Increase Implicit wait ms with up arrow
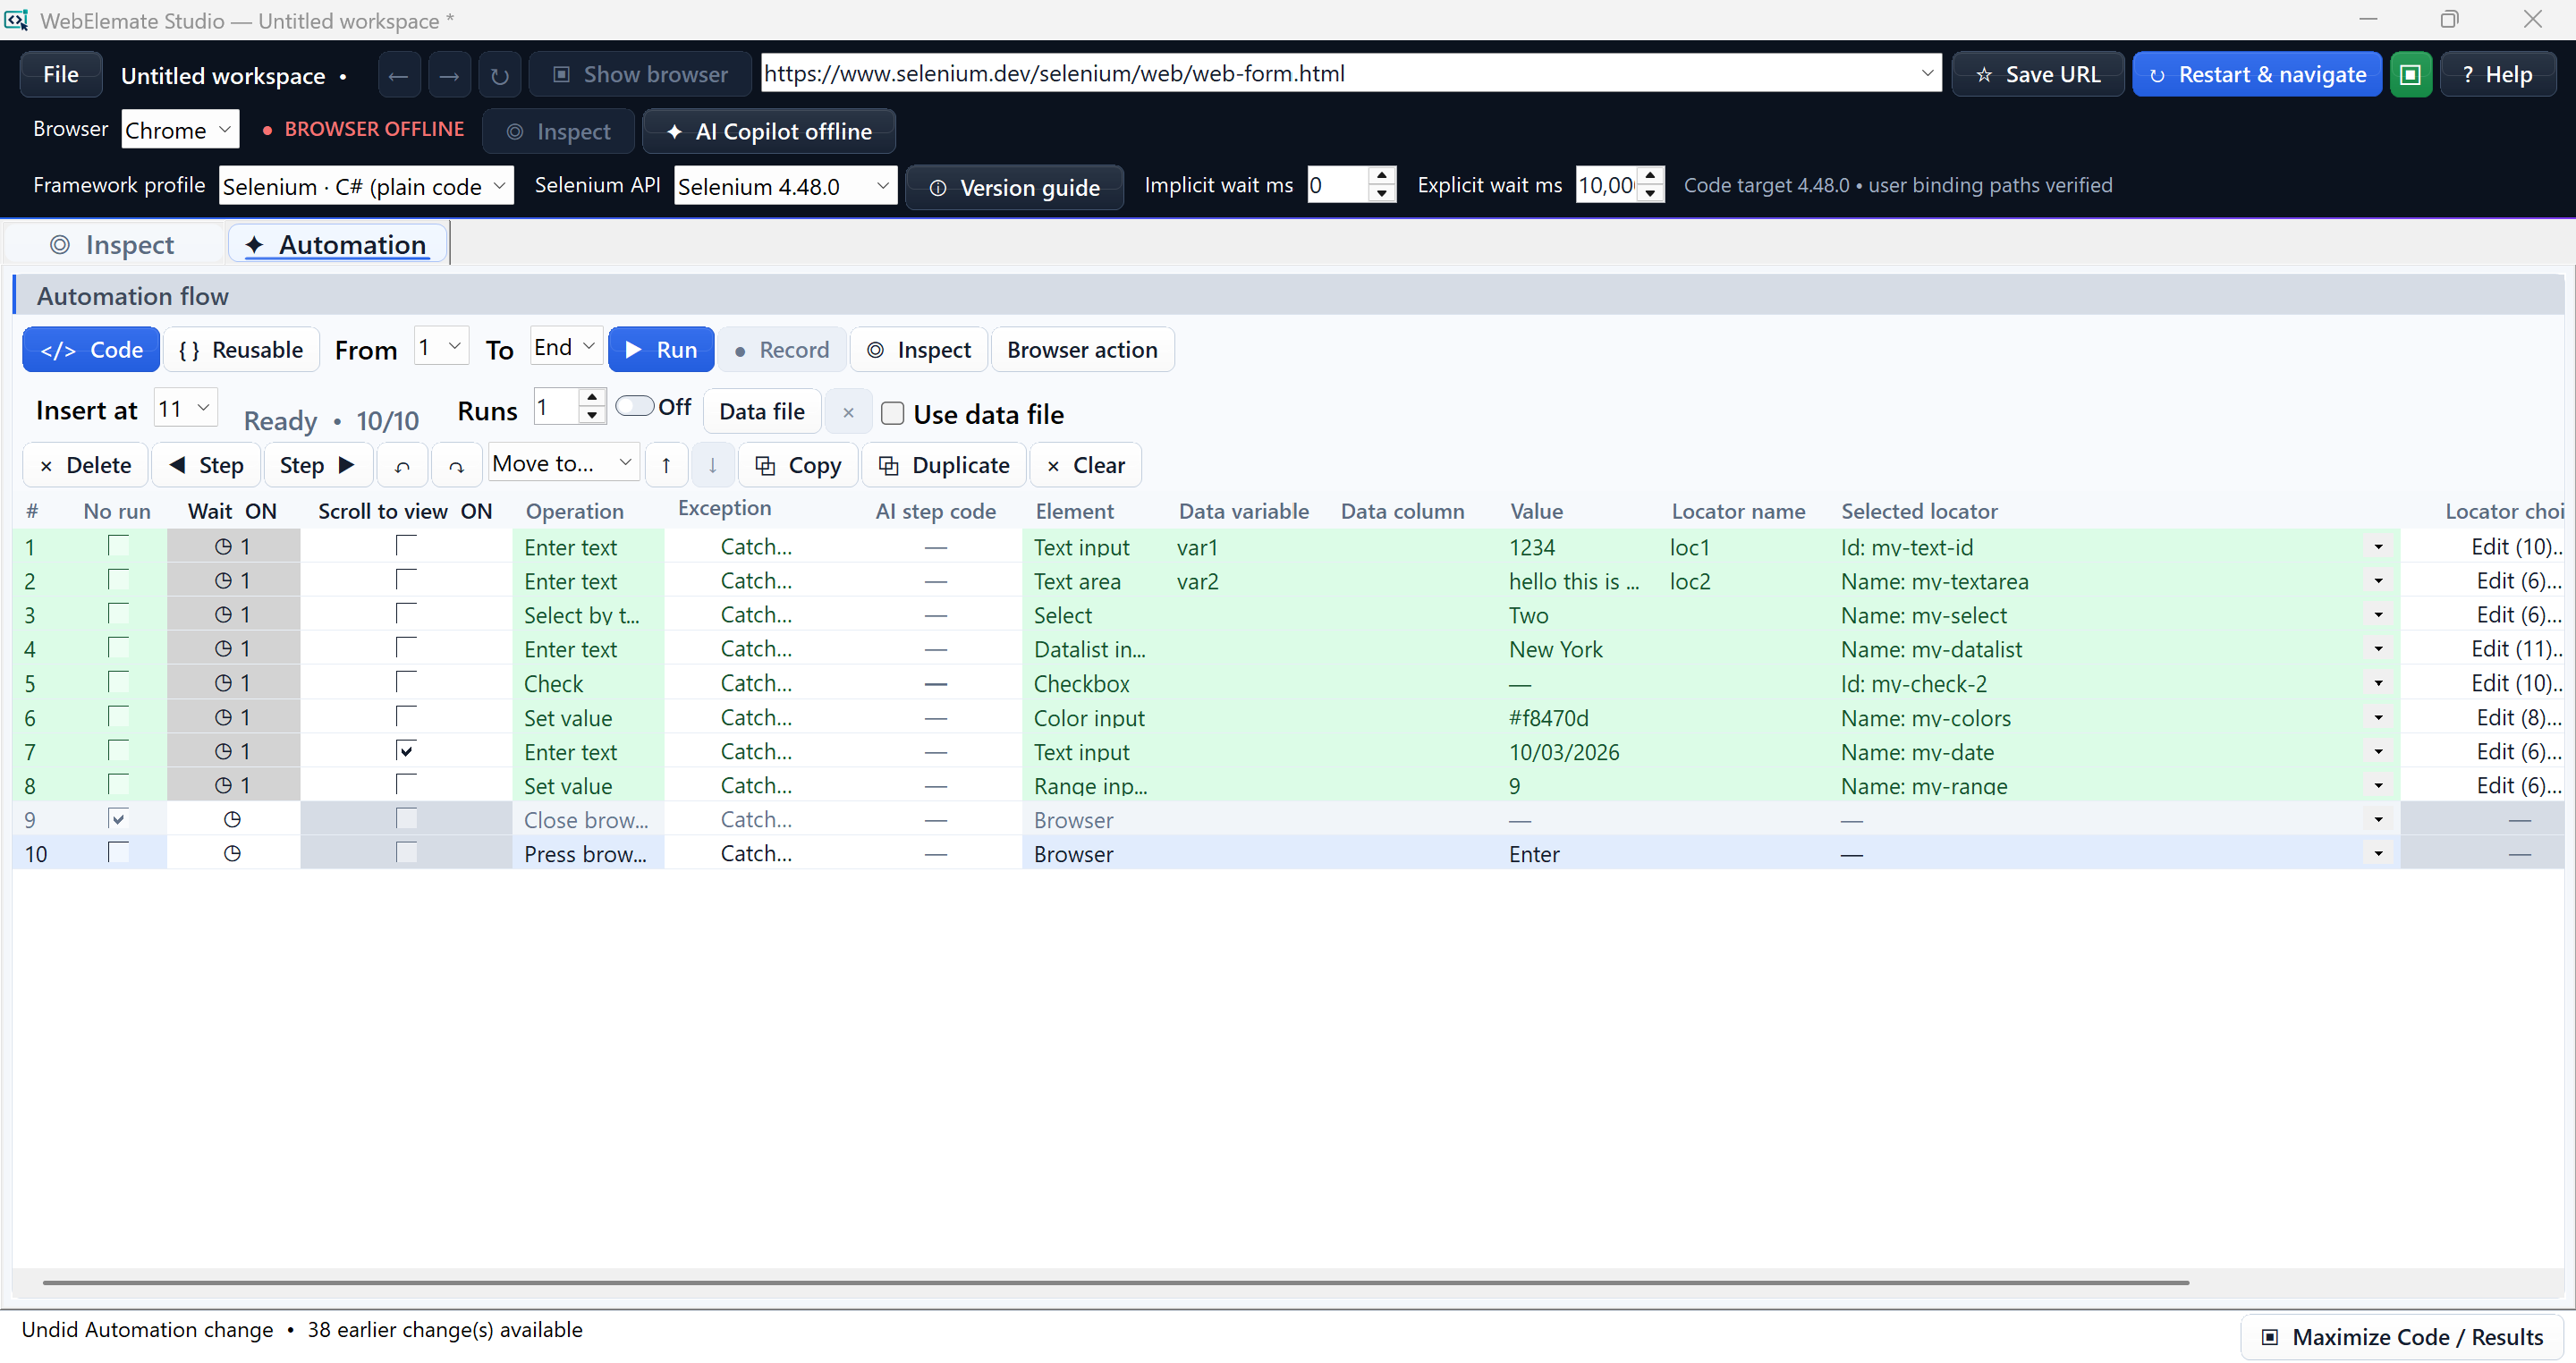 (1381, 175)
